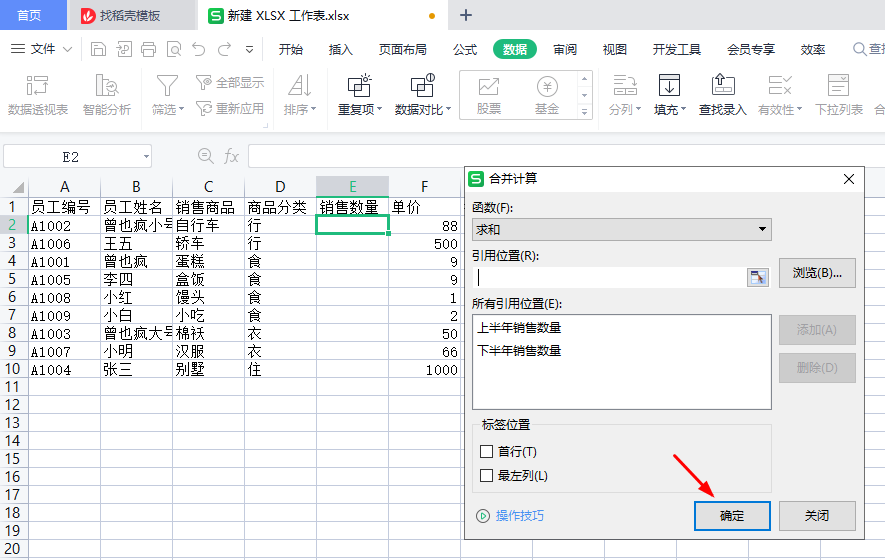The image size is (885, 560).
Task: Check the left column (最左列) checkbox
Action: 487,475
